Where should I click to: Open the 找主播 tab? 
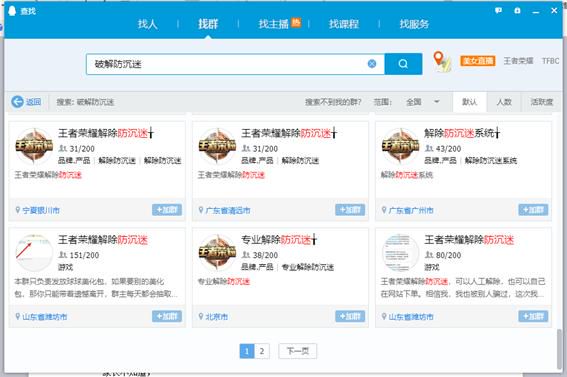point(274,24)
